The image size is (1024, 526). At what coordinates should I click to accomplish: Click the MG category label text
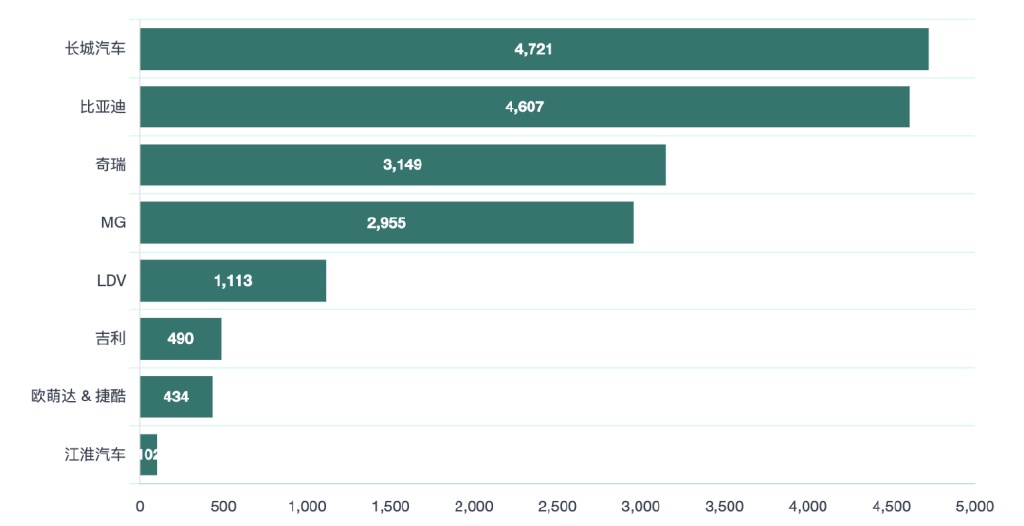pos(113,222)
